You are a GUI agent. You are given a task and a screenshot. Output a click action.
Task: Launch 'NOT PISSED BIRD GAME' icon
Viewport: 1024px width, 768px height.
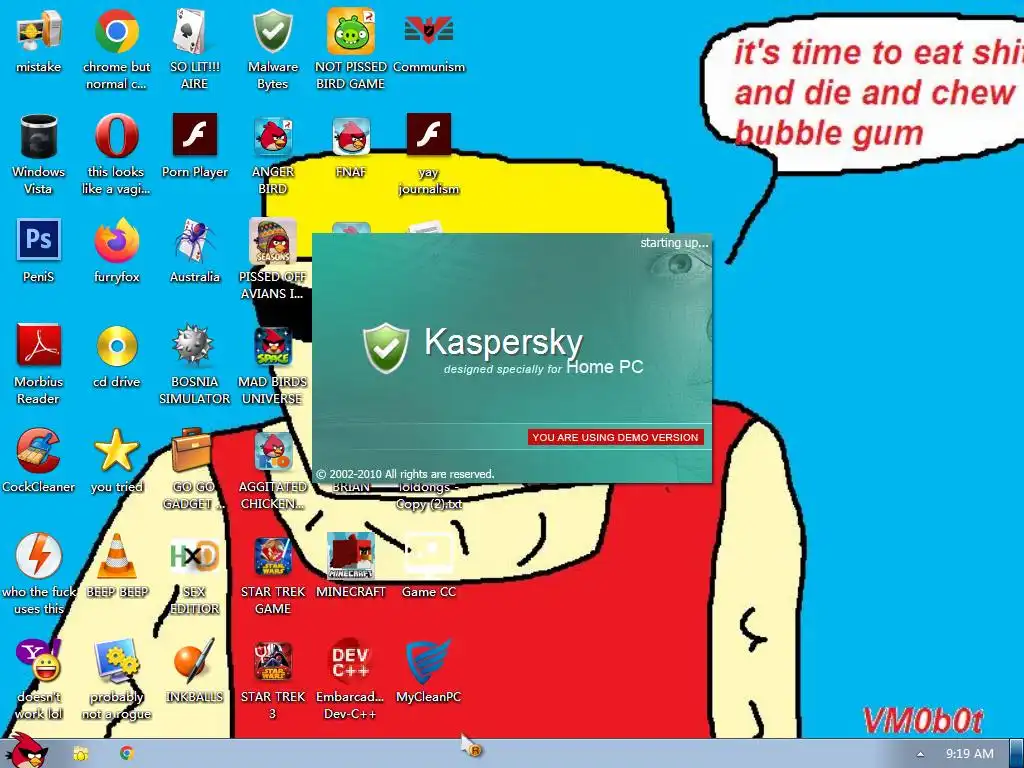click(351, 31)
